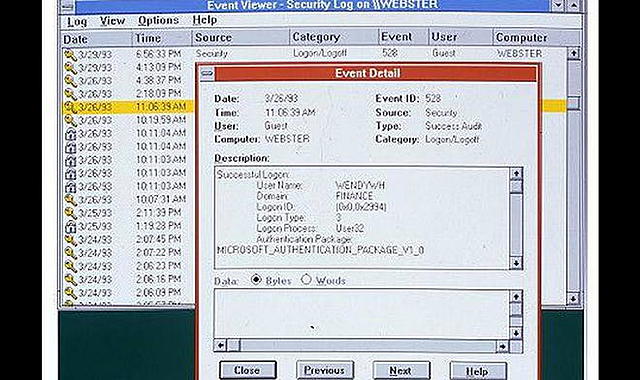
Task: Click the 1:19:28 PM time entry
Action: pyautogui.click(x=158, y=226)
